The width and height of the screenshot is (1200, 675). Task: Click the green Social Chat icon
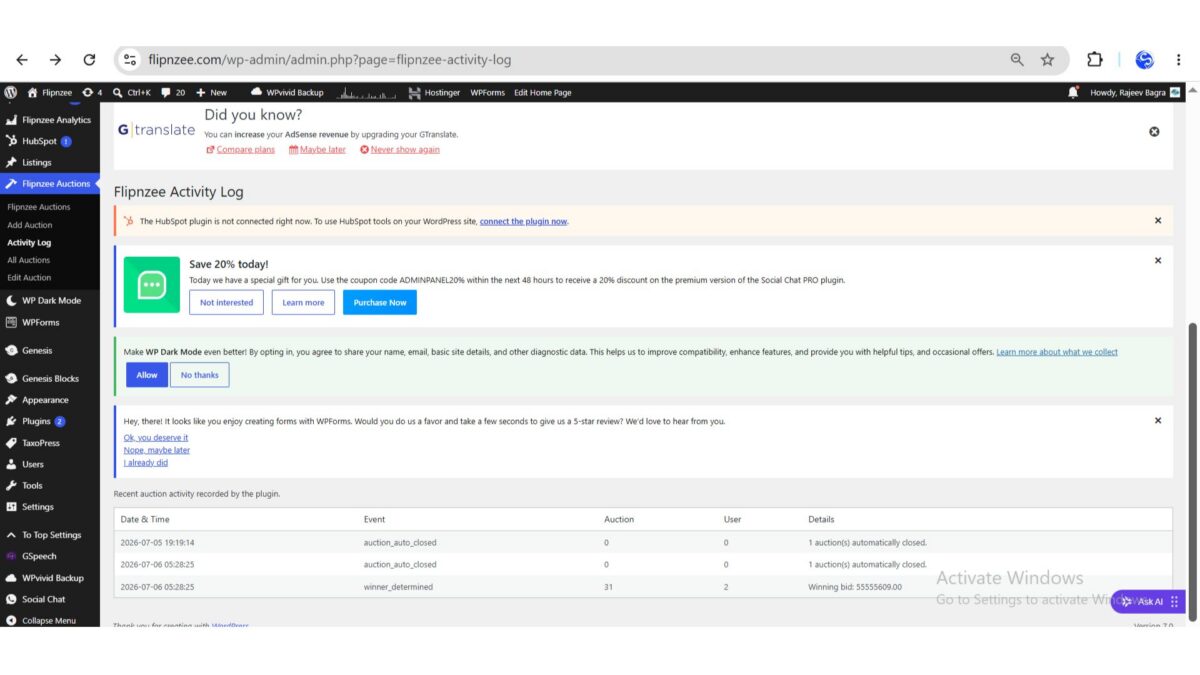pyautogui.click(x=152, y=284)
